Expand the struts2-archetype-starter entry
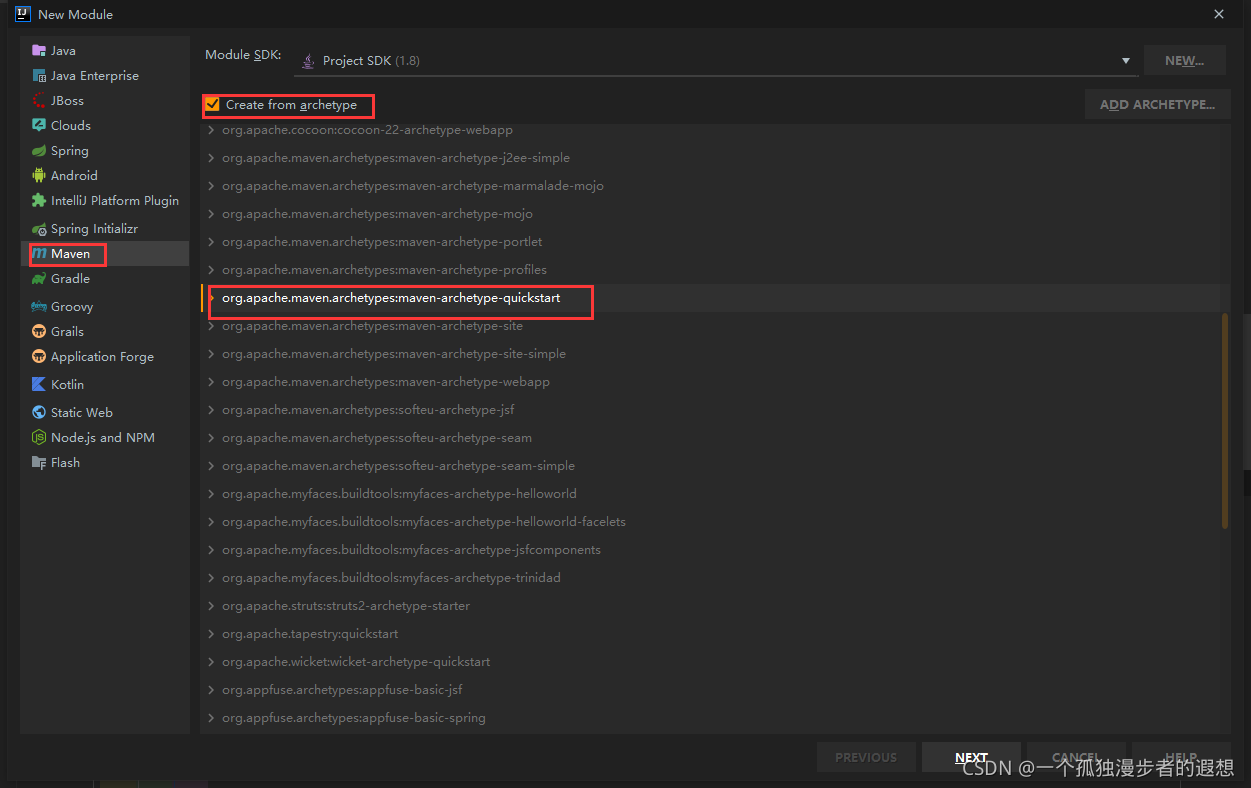Screen dimensions: 1251x788 [211, 606]
